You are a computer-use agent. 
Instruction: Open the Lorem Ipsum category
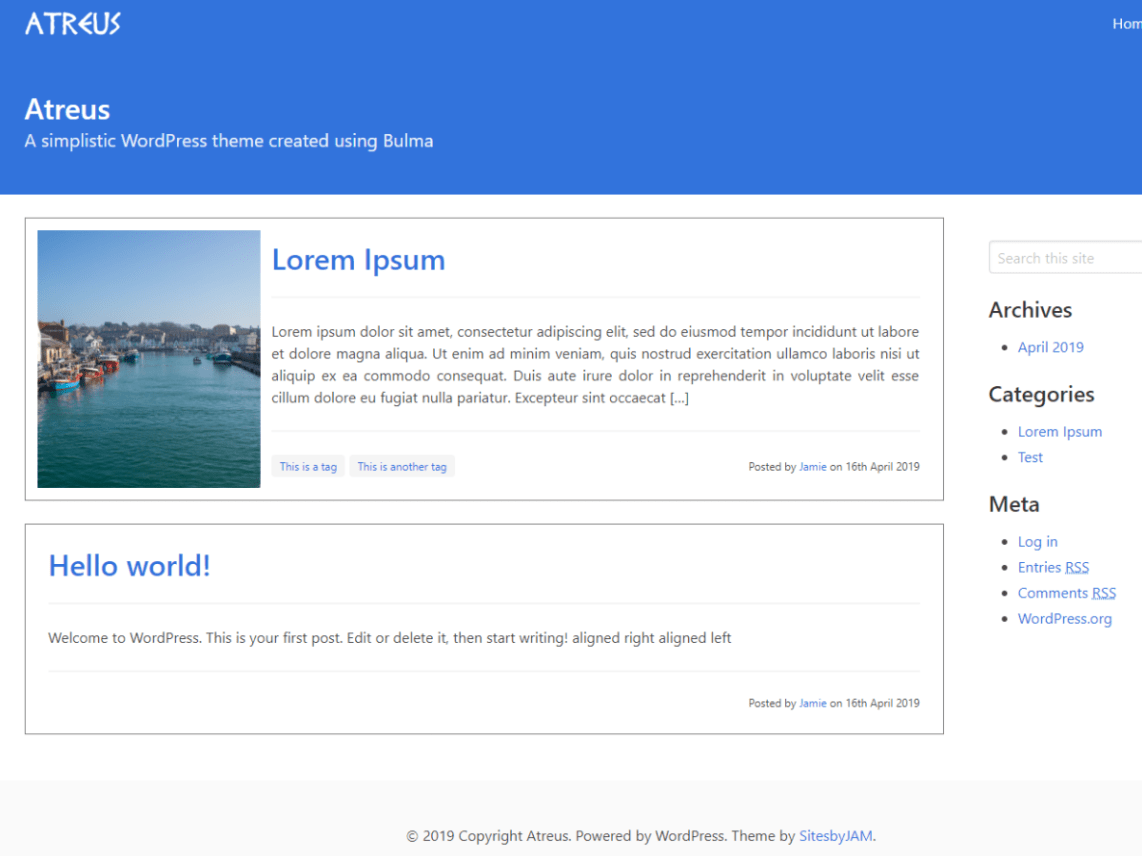[1060, 431]
